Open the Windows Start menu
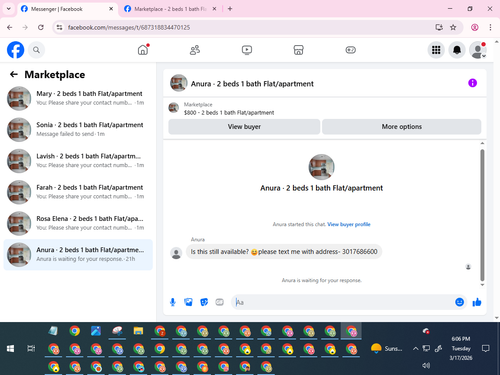The width and height of the screenshot is (500, 375). coord(11,349)
